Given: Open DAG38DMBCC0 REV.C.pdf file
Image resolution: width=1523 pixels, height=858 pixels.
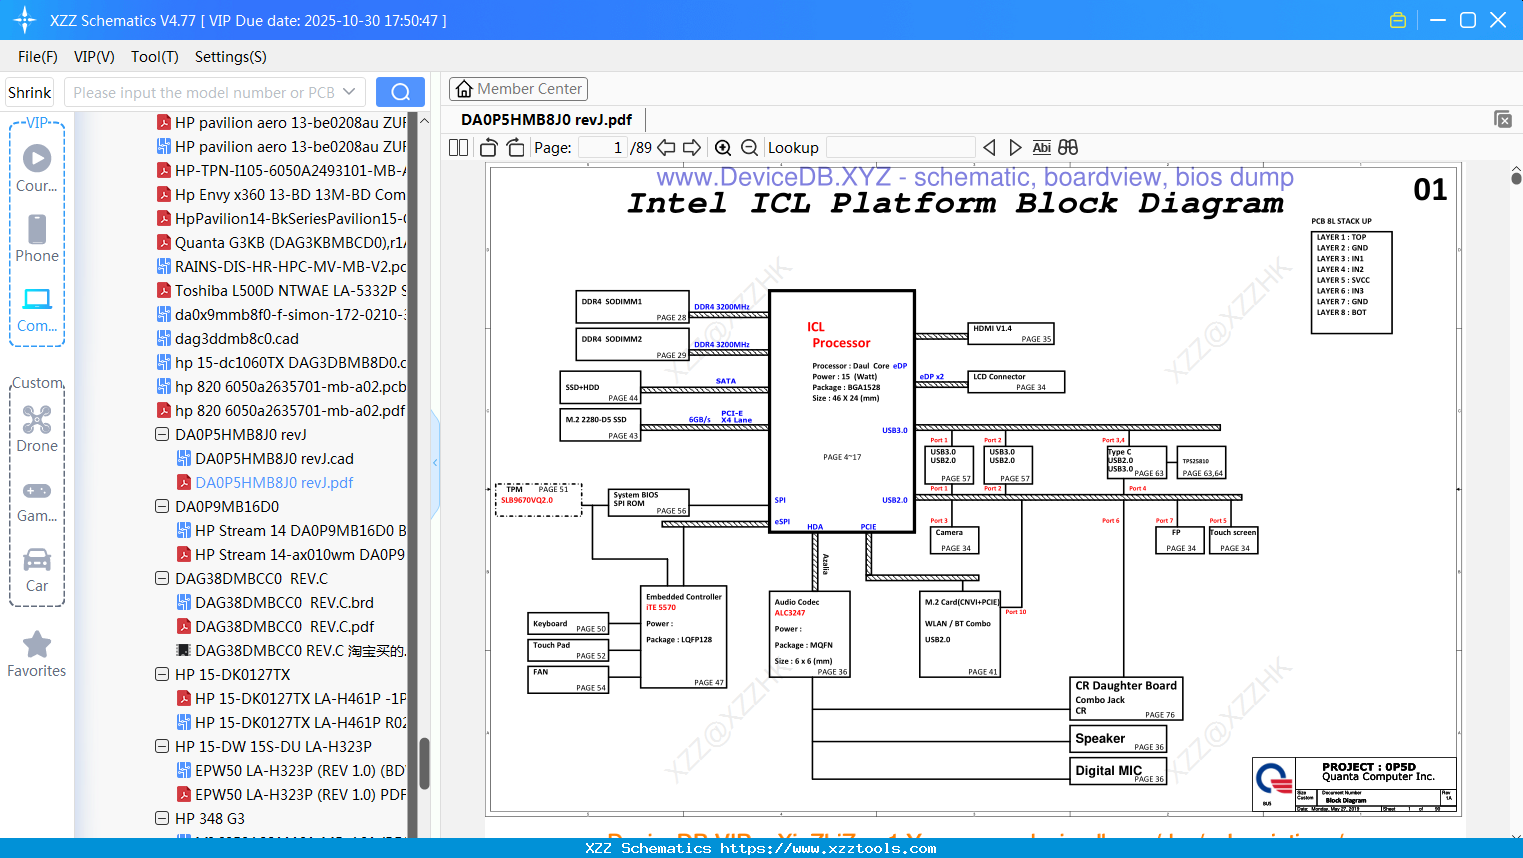Looking at the screenshot, I should click(x=275, y=627).
